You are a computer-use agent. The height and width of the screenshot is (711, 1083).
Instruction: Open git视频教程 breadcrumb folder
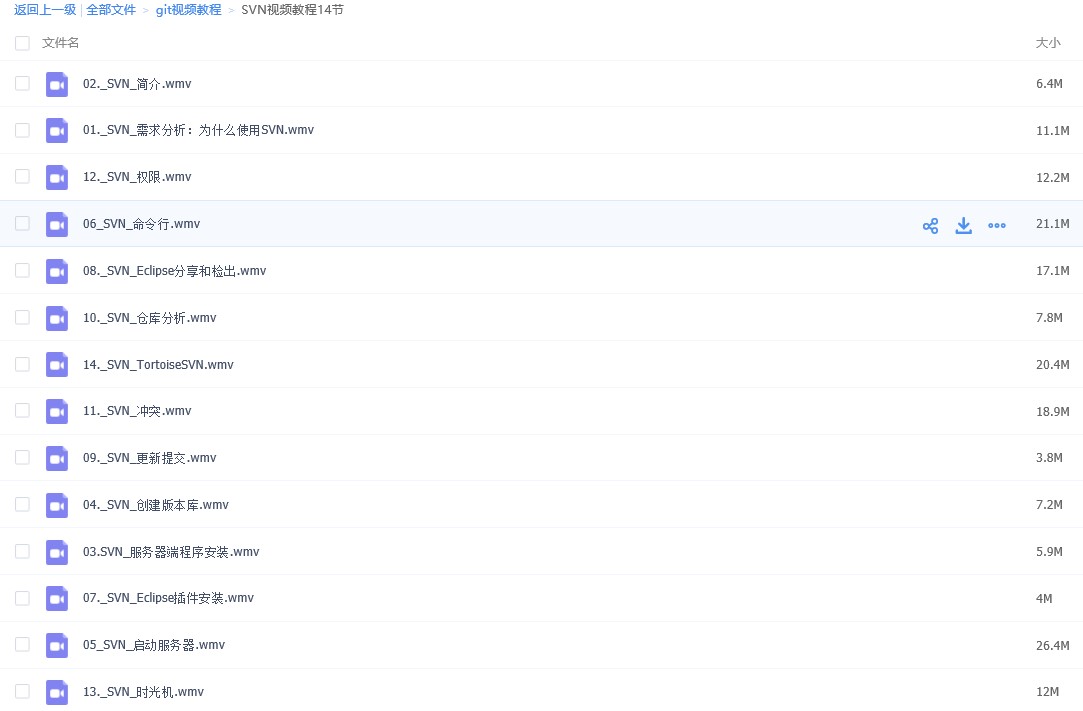189,10
